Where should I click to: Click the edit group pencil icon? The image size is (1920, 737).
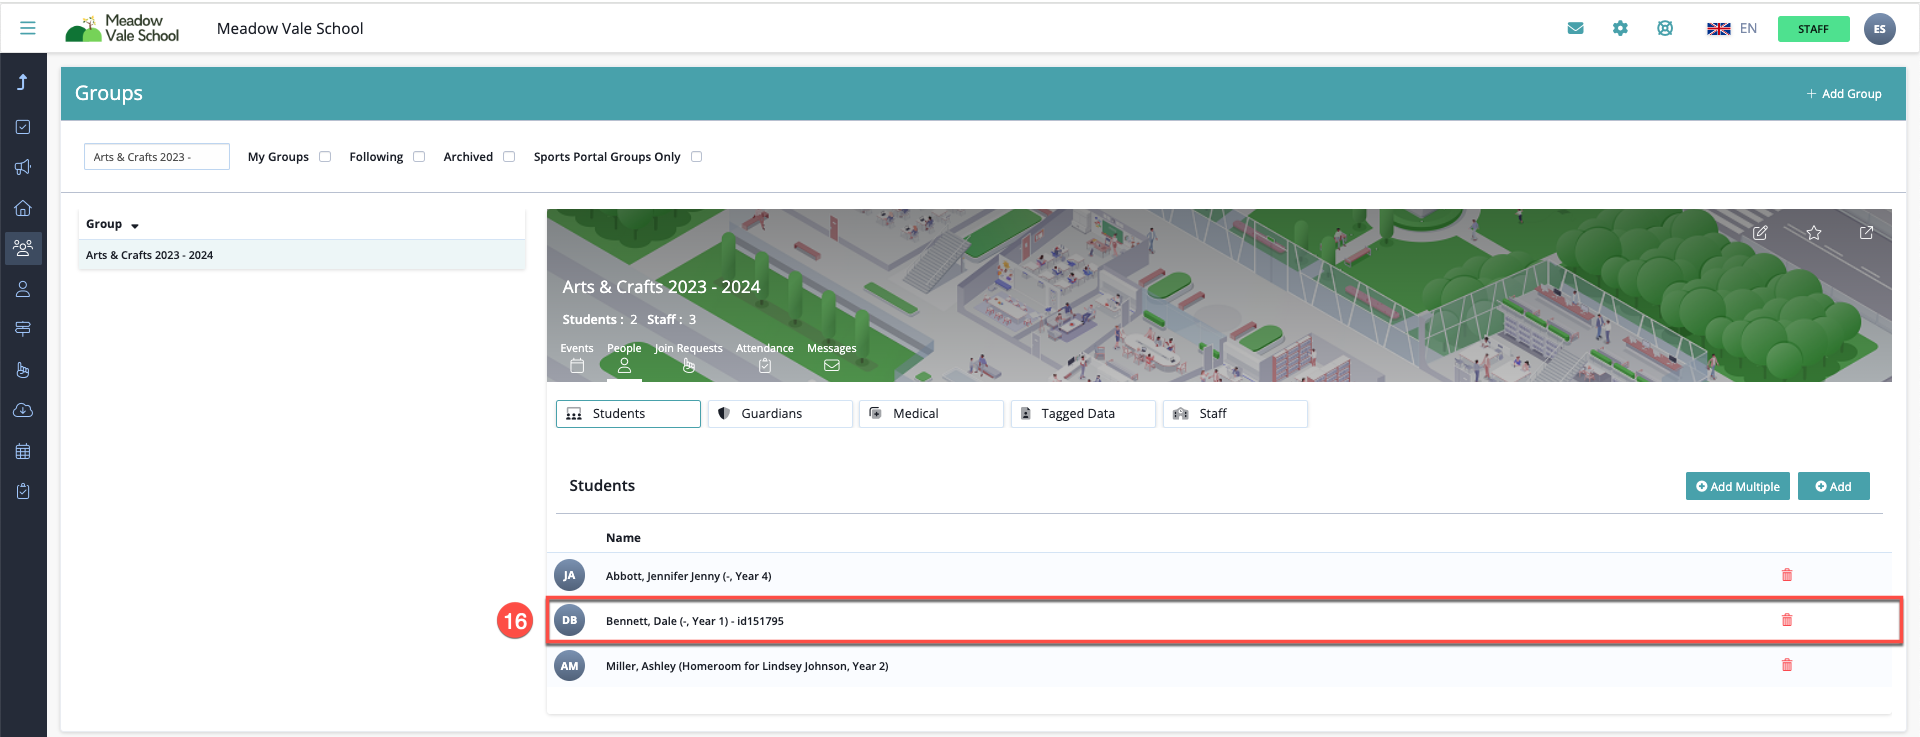(x=1760, y=233)
